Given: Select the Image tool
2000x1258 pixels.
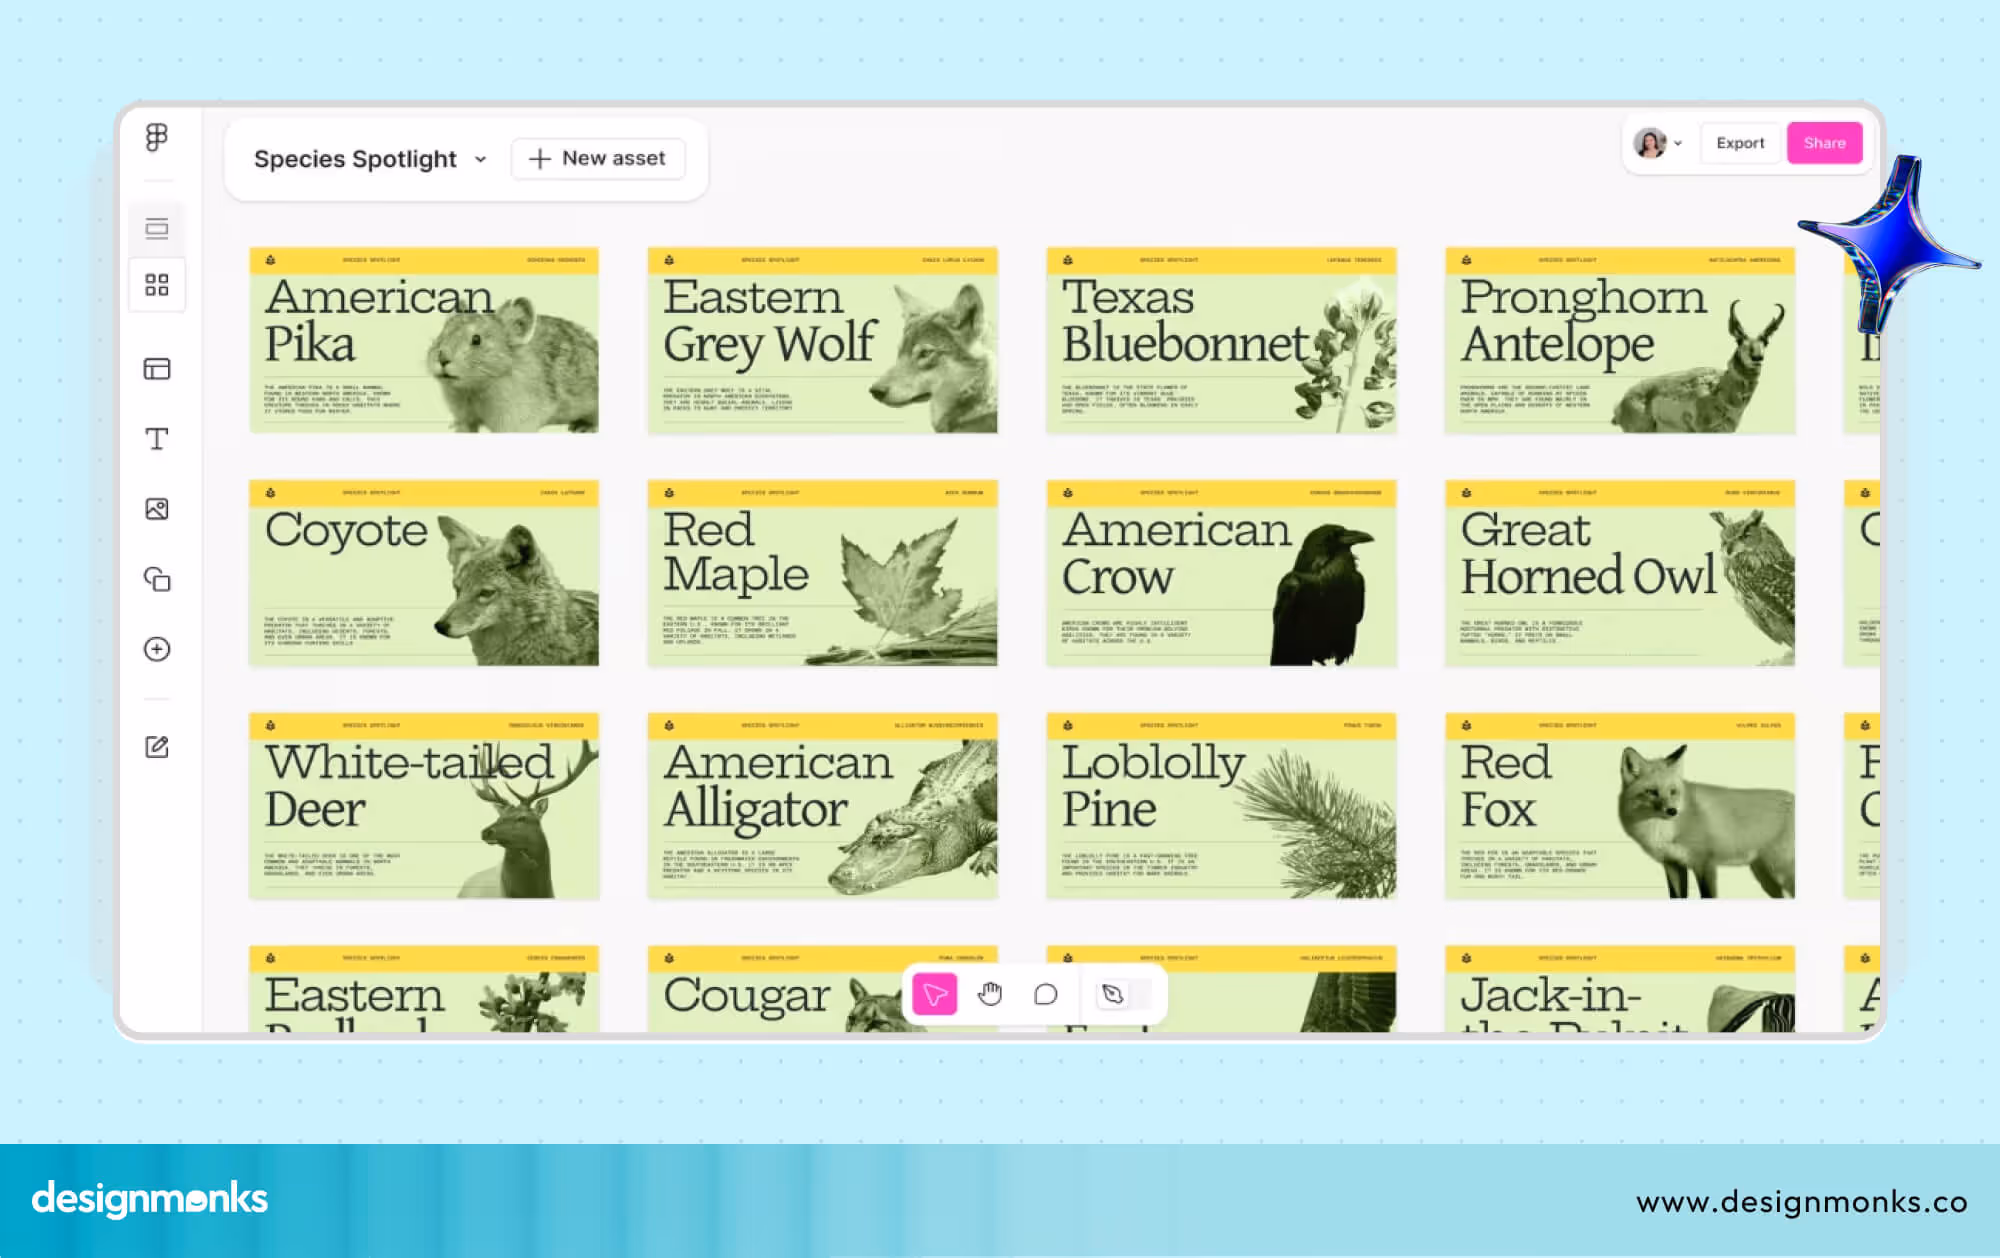Looking at the screenshot, I should [x=157, y=509].
